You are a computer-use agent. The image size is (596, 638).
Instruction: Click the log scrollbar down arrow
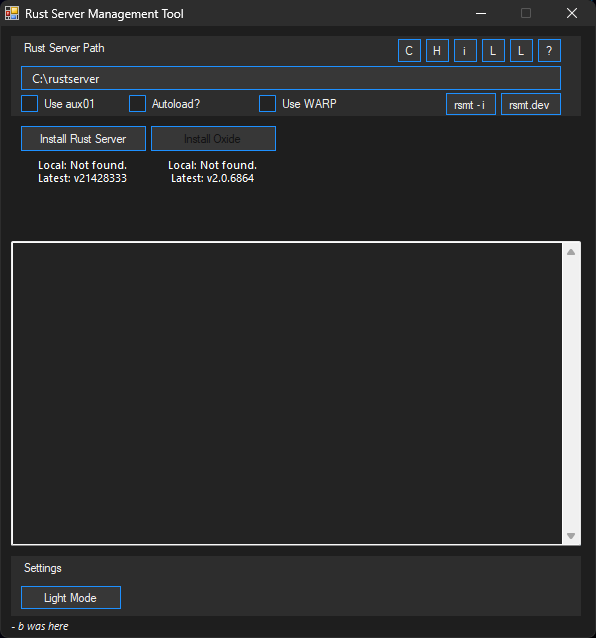click(x=571, y=536)
